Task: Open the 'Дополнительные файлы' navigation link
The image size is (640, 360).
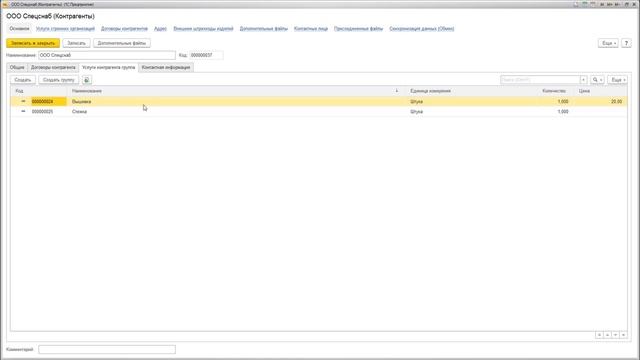Action: tap(264, 29)
